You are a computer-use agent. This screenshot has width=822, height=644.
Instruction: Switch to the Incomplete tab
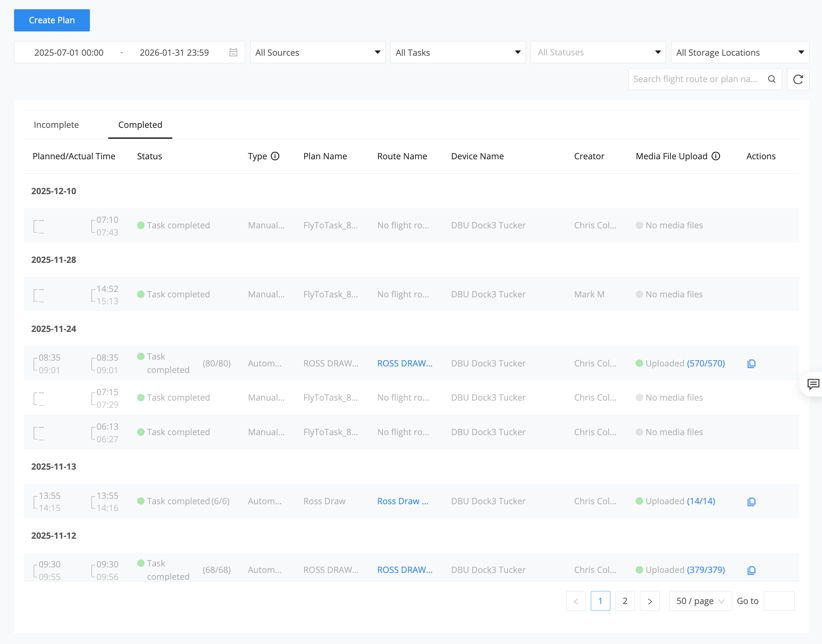56,125
